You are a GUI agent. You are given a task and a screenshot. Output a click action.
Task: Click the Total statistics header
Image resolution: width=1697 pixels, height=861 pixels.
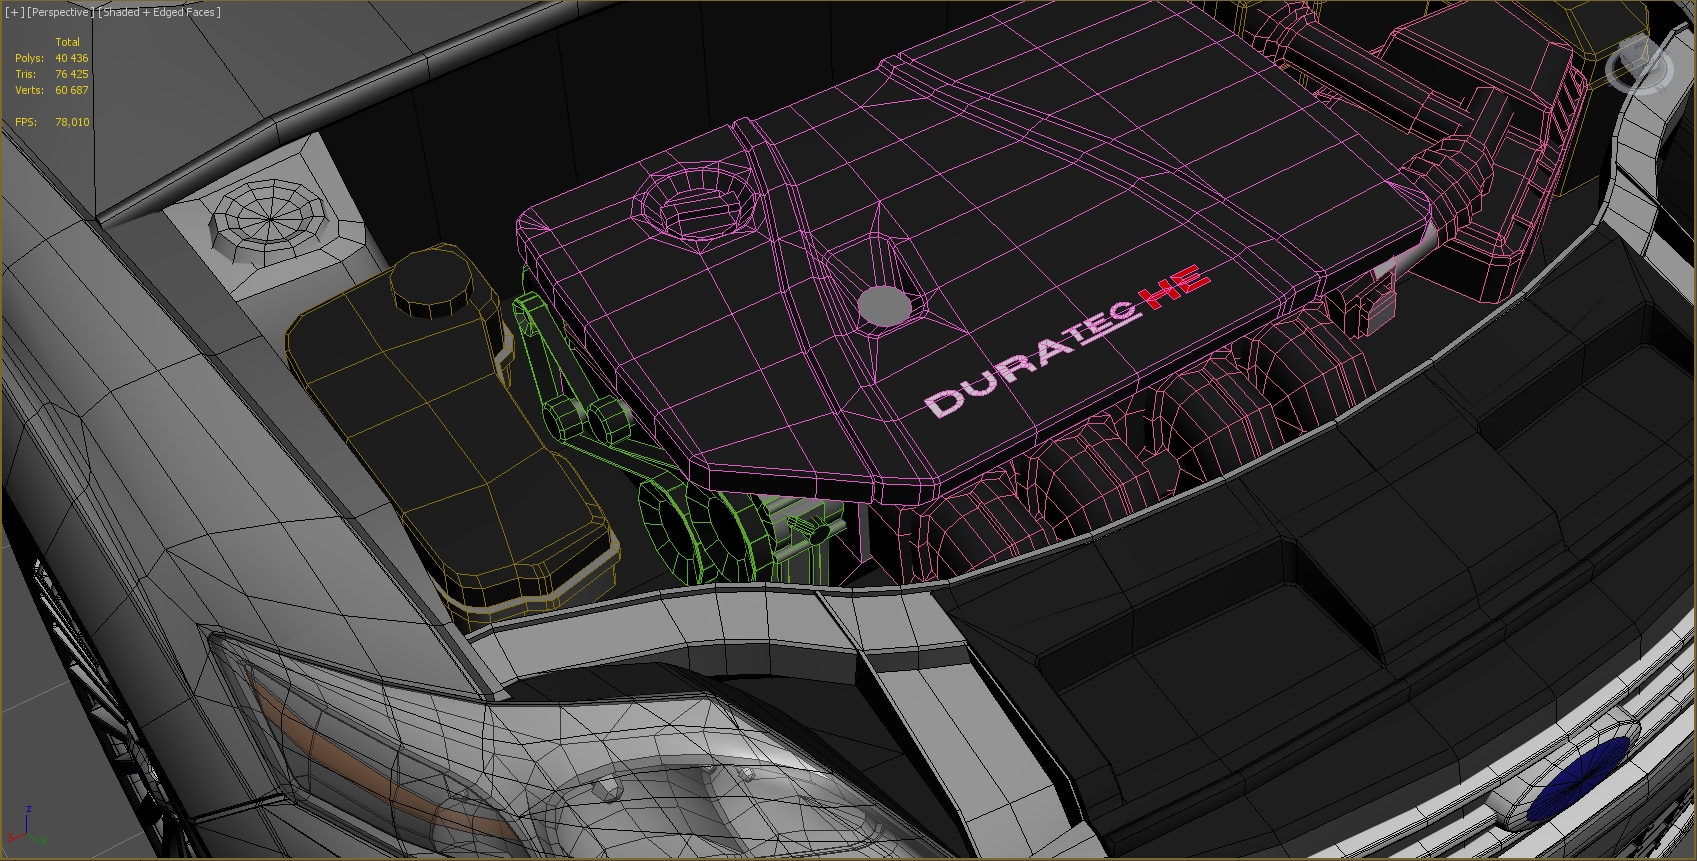(67, 42)
